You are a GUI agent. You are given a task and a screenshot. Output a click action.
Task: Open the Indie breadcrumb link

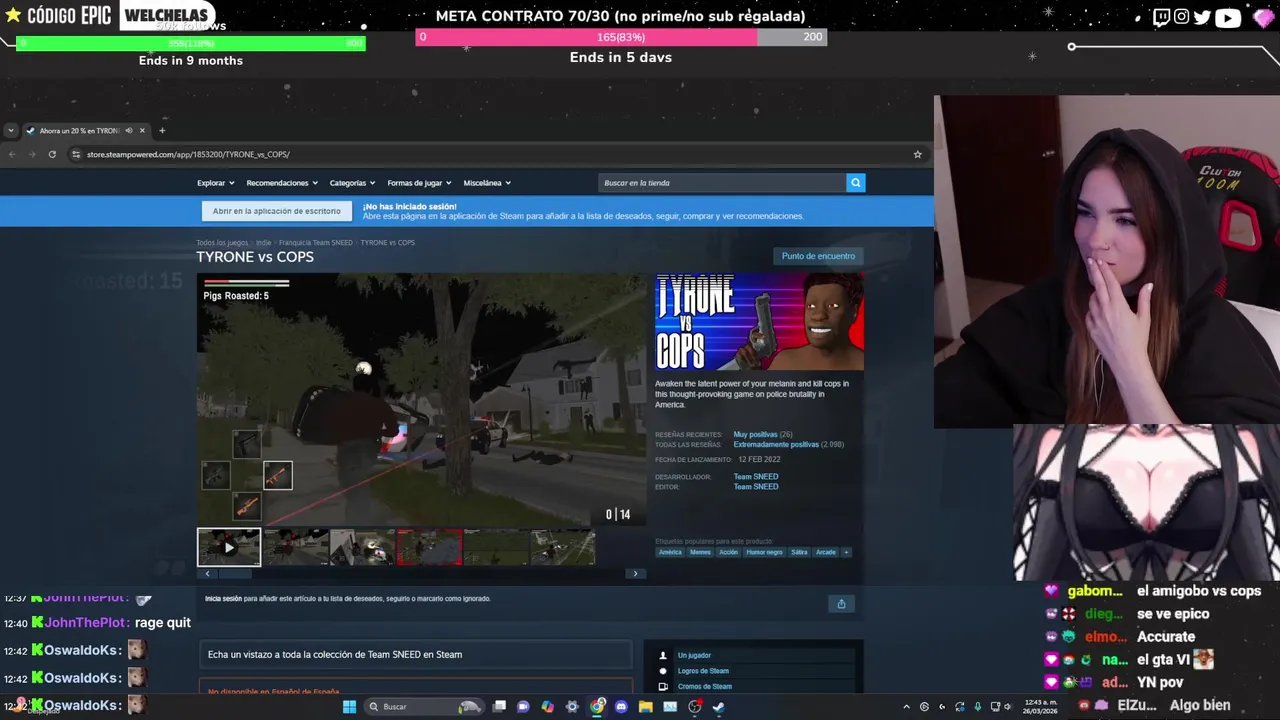pyautogui.click(x=263, y=242)
